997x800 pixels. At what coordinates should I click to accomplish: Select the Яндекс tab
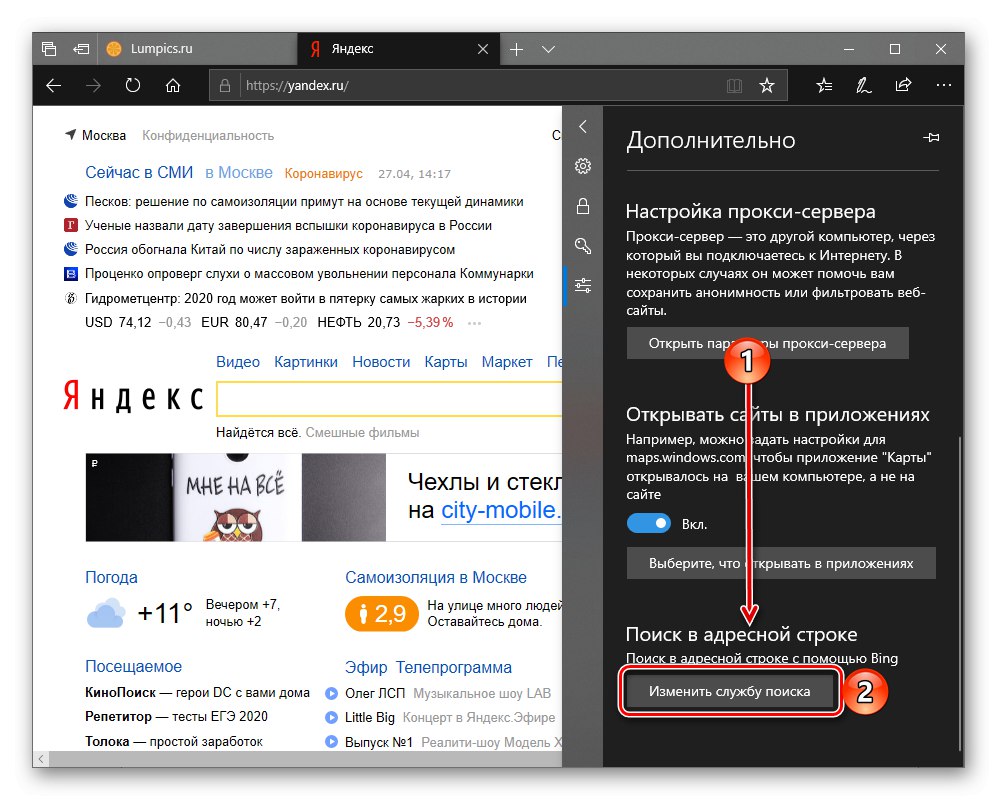399,49
